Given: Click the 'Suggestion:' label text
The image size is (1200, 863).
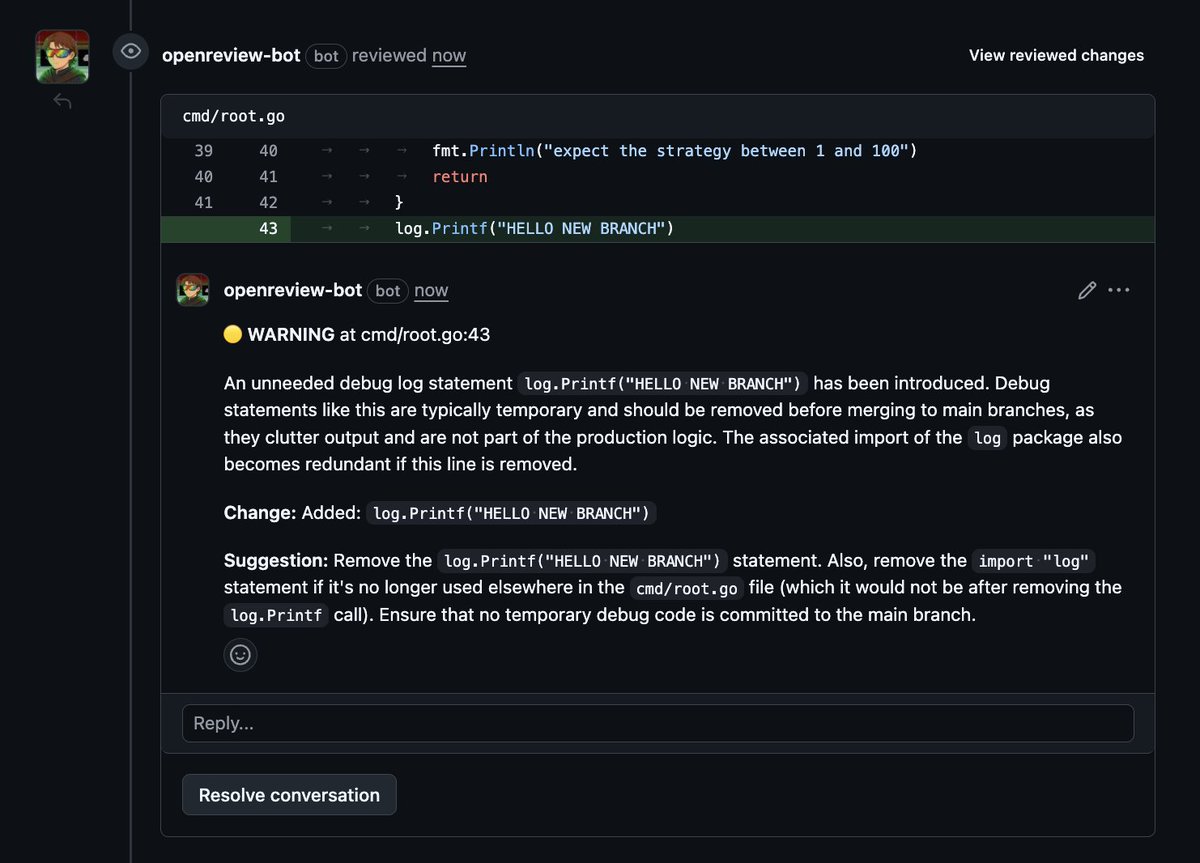Looking at the screenshot, I should tap(276, 560).
